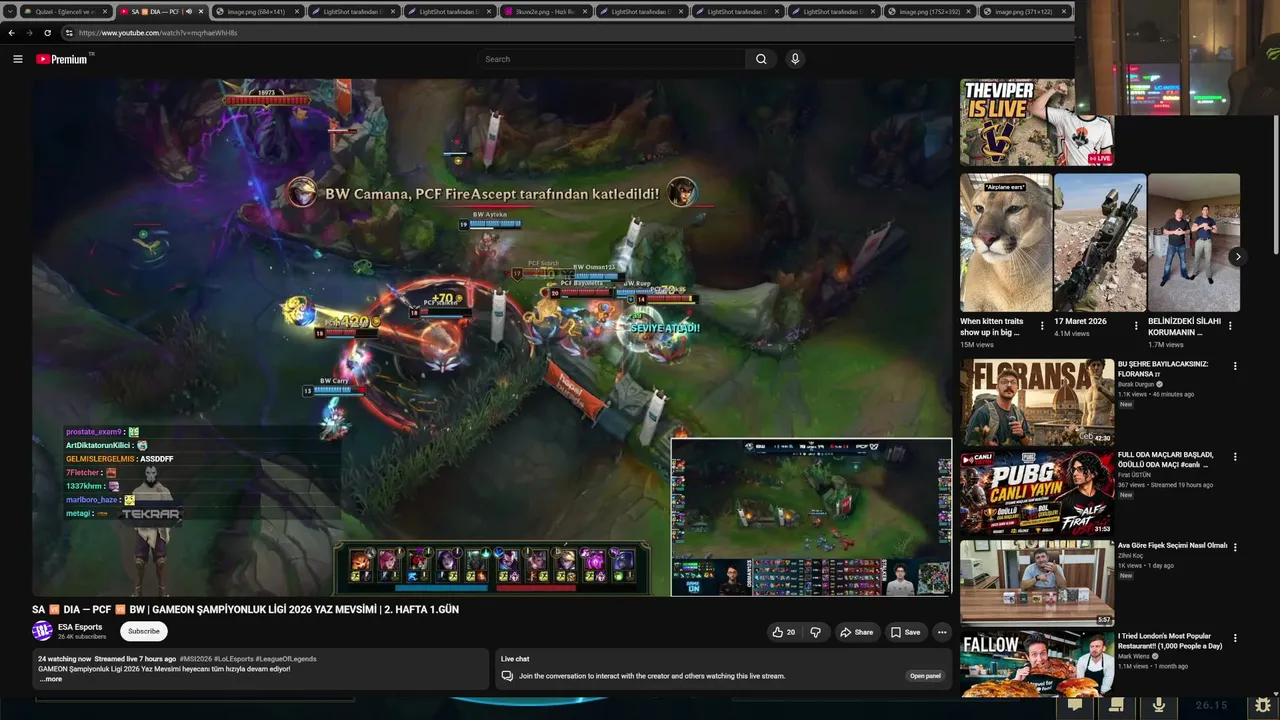Screen dimensions: 1280x720
Task: Dislike the video with thumbs down
Action: 816,632
